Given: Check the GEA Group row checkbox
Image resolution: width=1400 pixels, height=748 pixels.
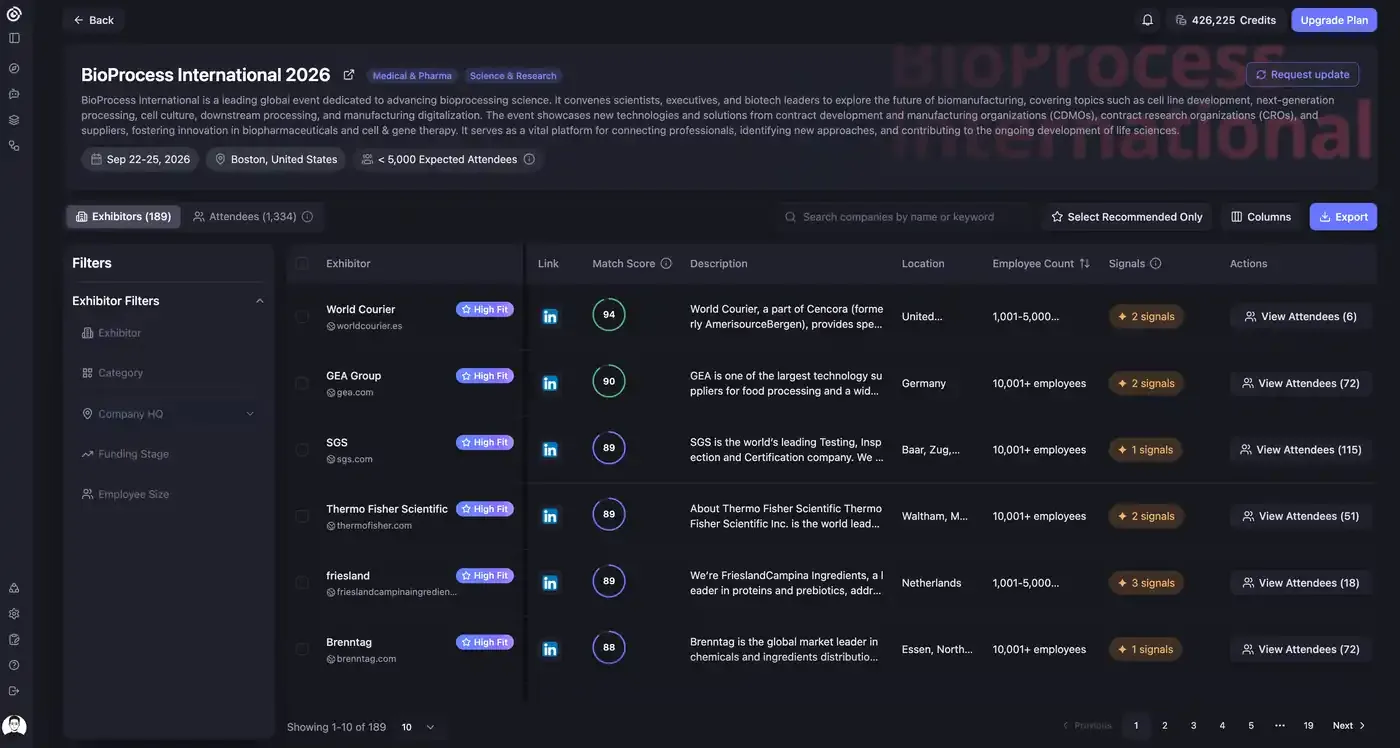Looking at the screenshot, I should (x=302, y=383).
